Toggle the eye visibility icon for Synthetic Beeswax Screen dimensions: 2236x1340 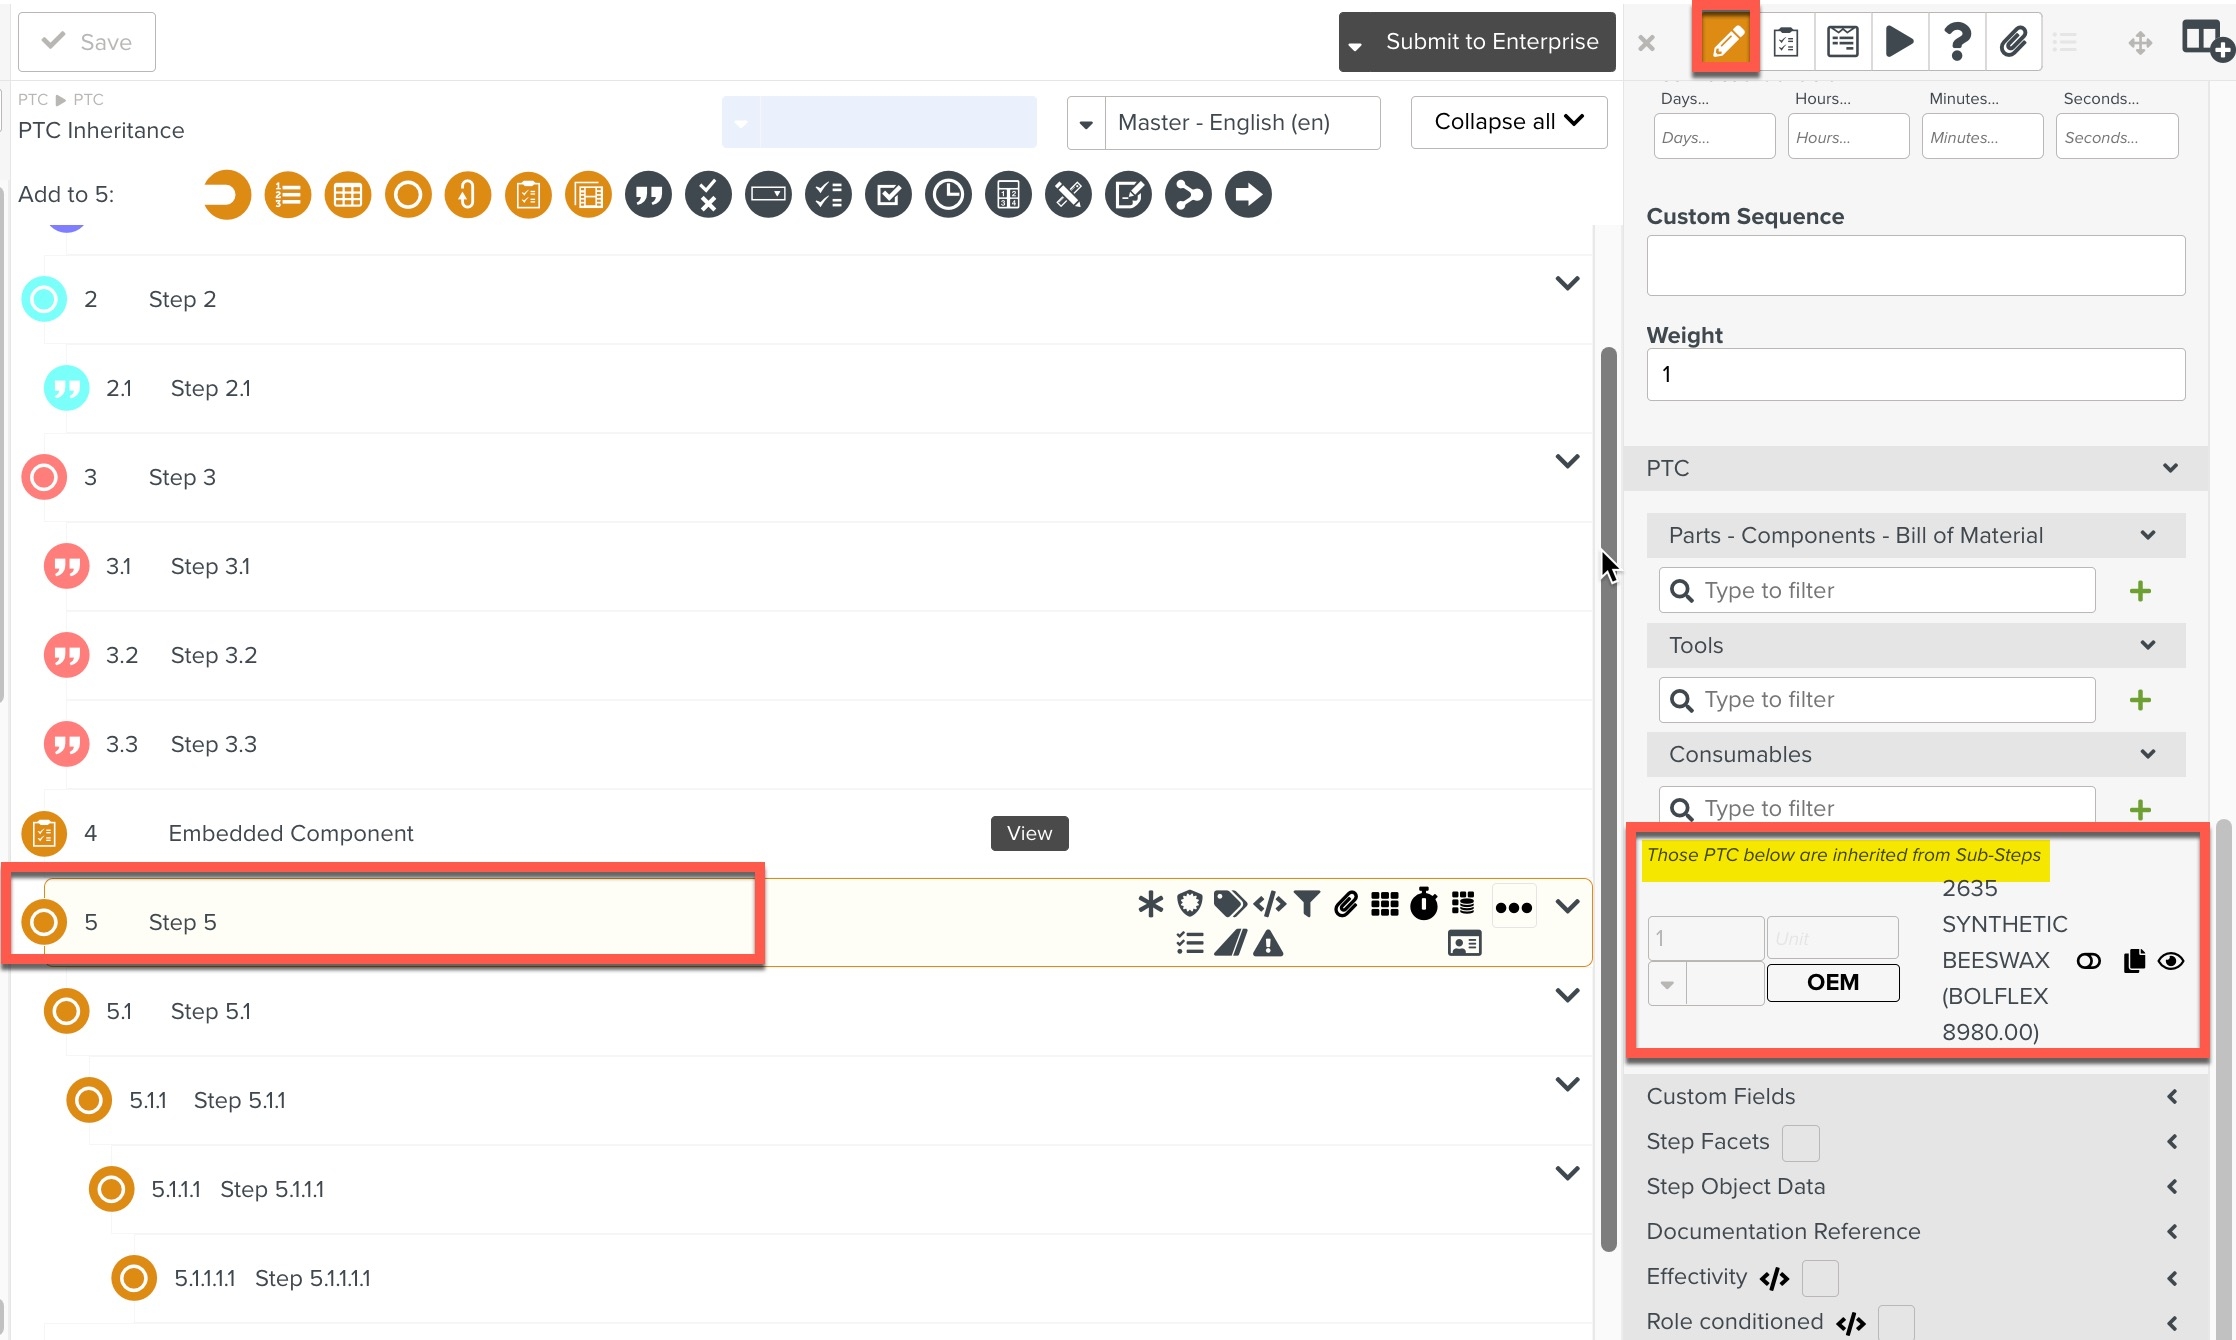click(2171, 961)
